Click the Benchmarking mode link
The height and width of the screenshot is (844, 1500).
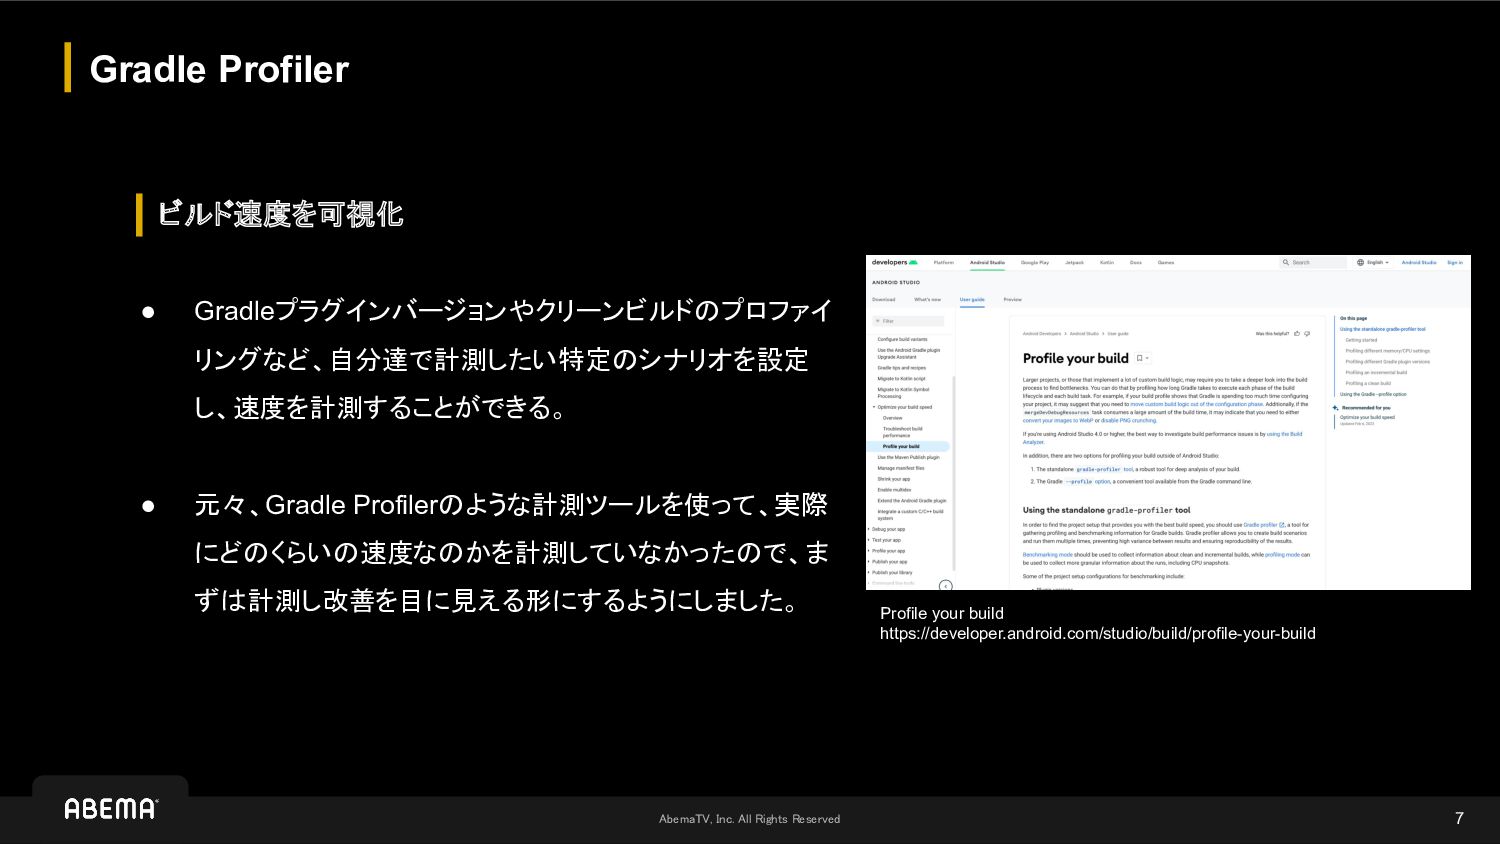tap(1047, 554)
